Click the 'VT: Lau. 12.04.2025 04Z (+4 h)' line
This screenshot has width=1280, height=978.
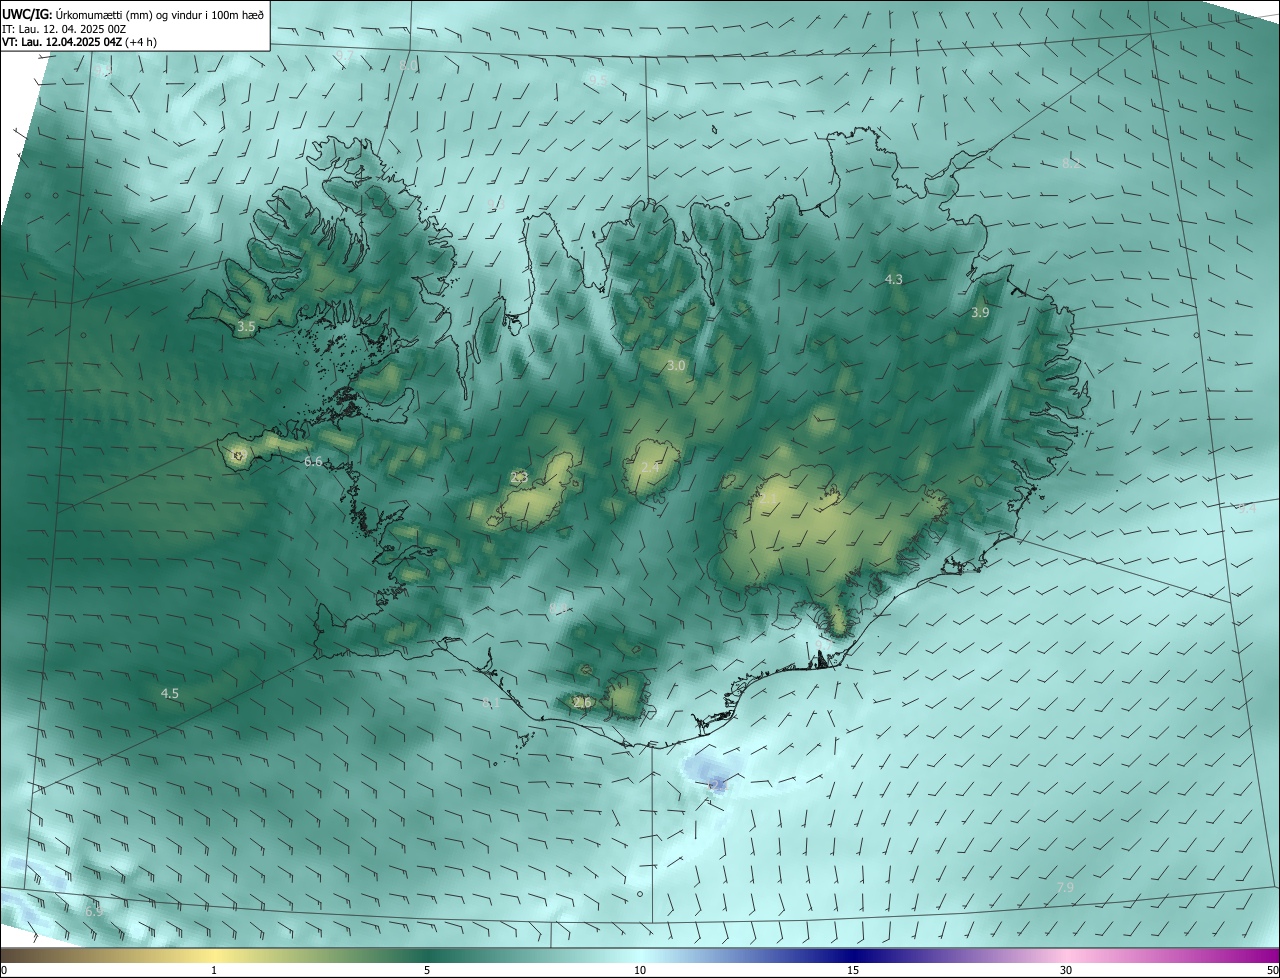(80, 42)
